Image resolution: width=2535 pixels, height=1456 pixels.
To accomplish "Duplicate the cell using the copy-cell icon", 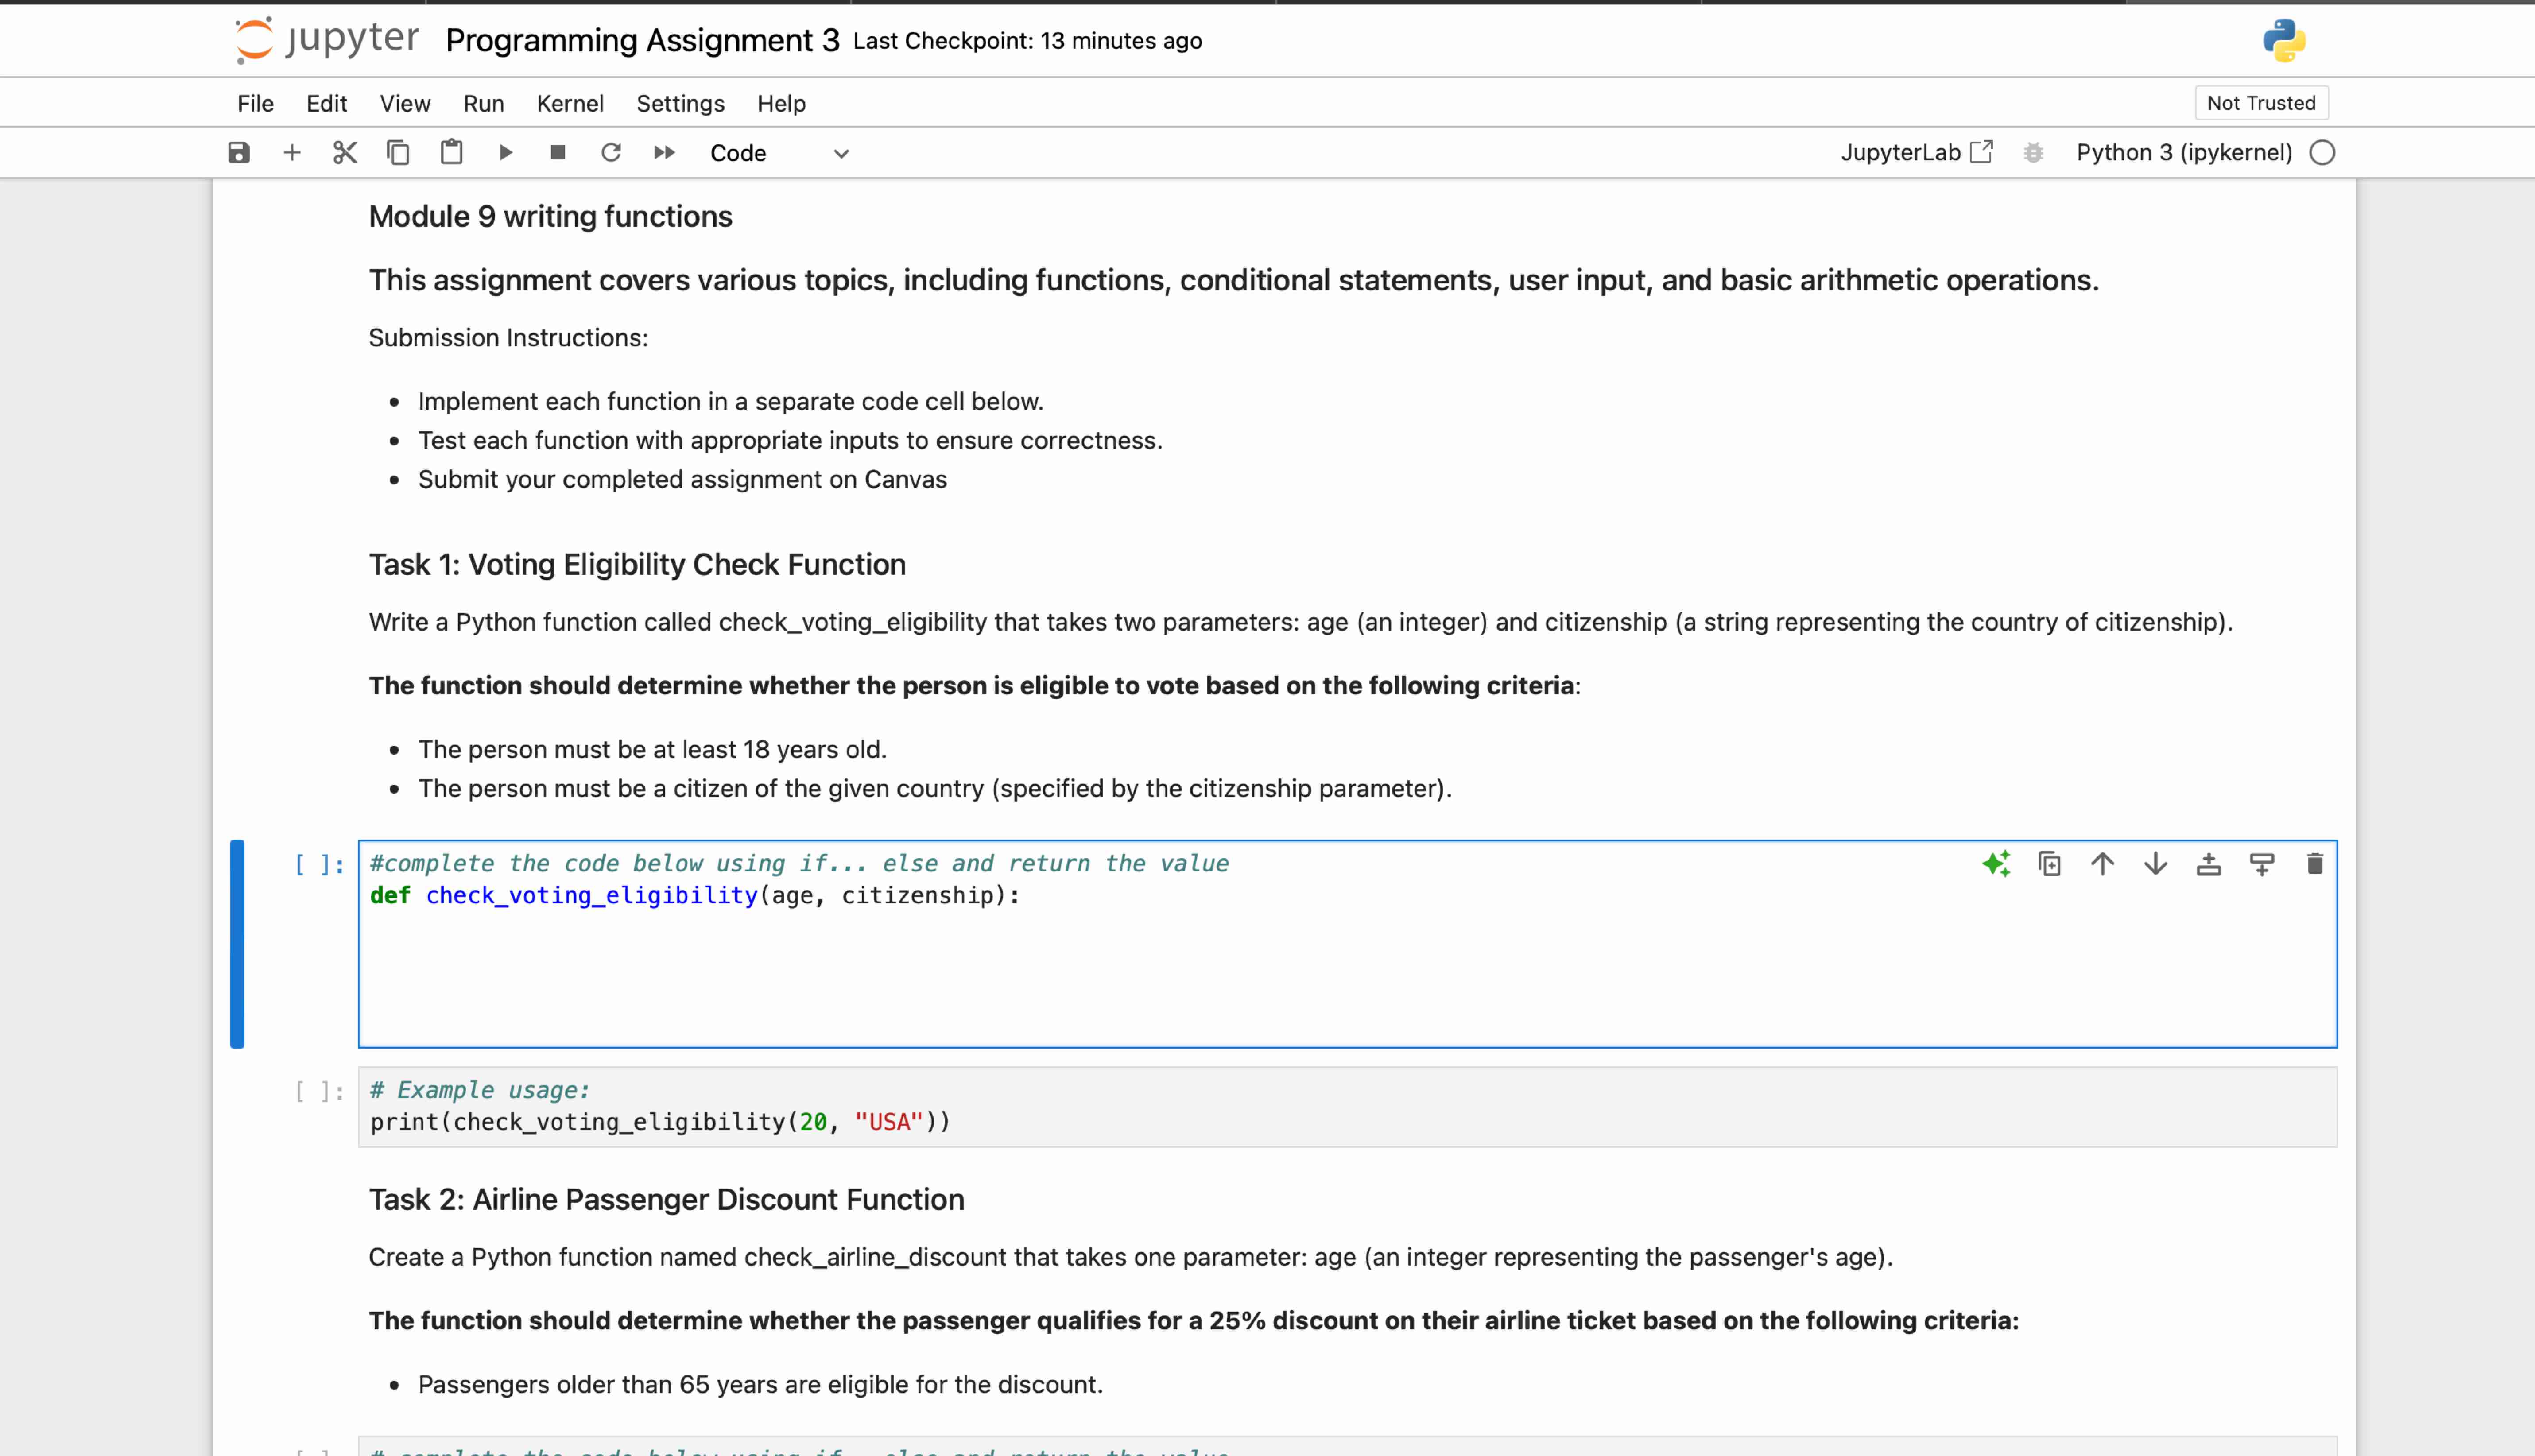I will 2049,864.
